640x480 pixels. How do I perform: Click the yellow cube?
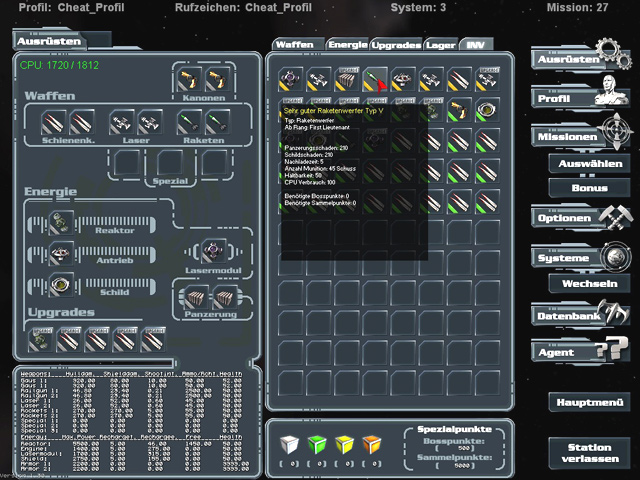tap(344, 444)
